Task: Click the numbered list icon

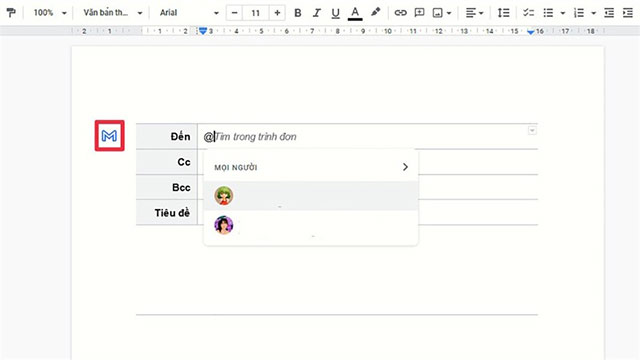Action: pos(579,13)
